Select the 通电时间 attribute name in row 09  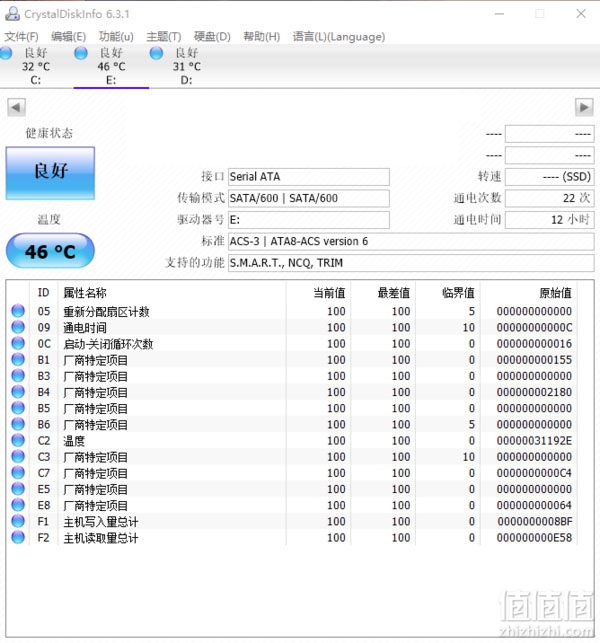click(85, 328)
